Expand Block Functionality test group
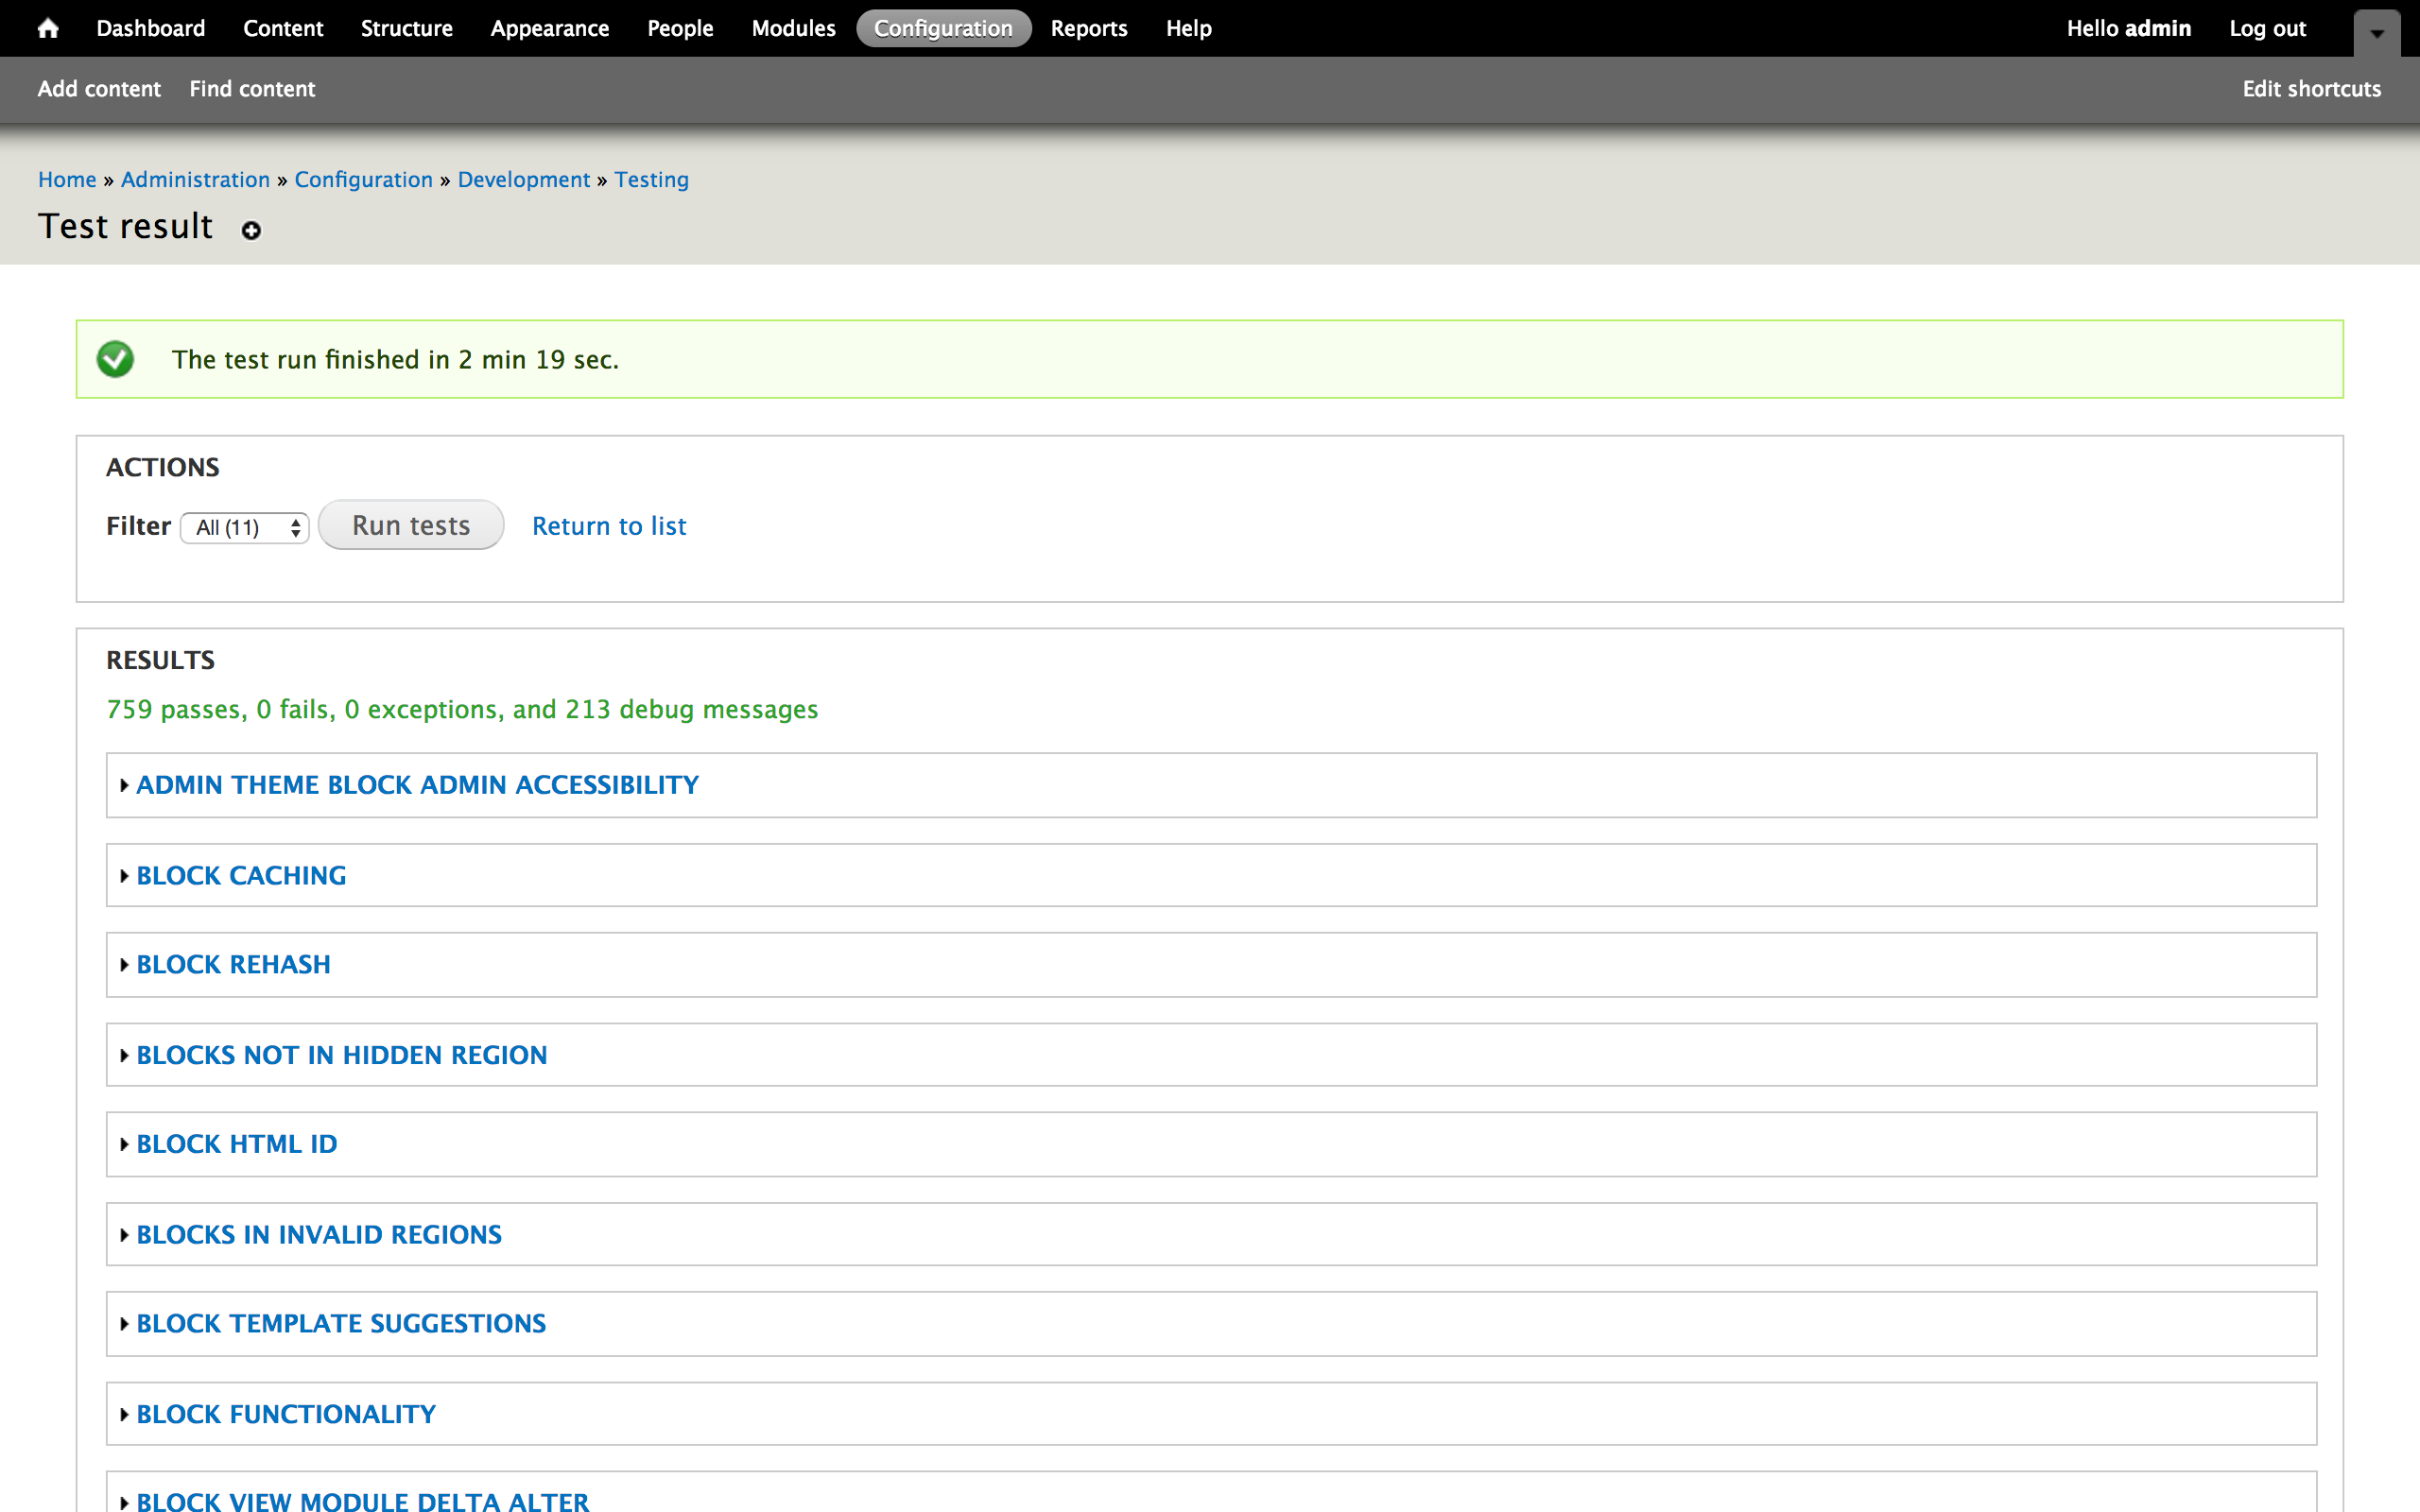 (x=286, y=1414)
